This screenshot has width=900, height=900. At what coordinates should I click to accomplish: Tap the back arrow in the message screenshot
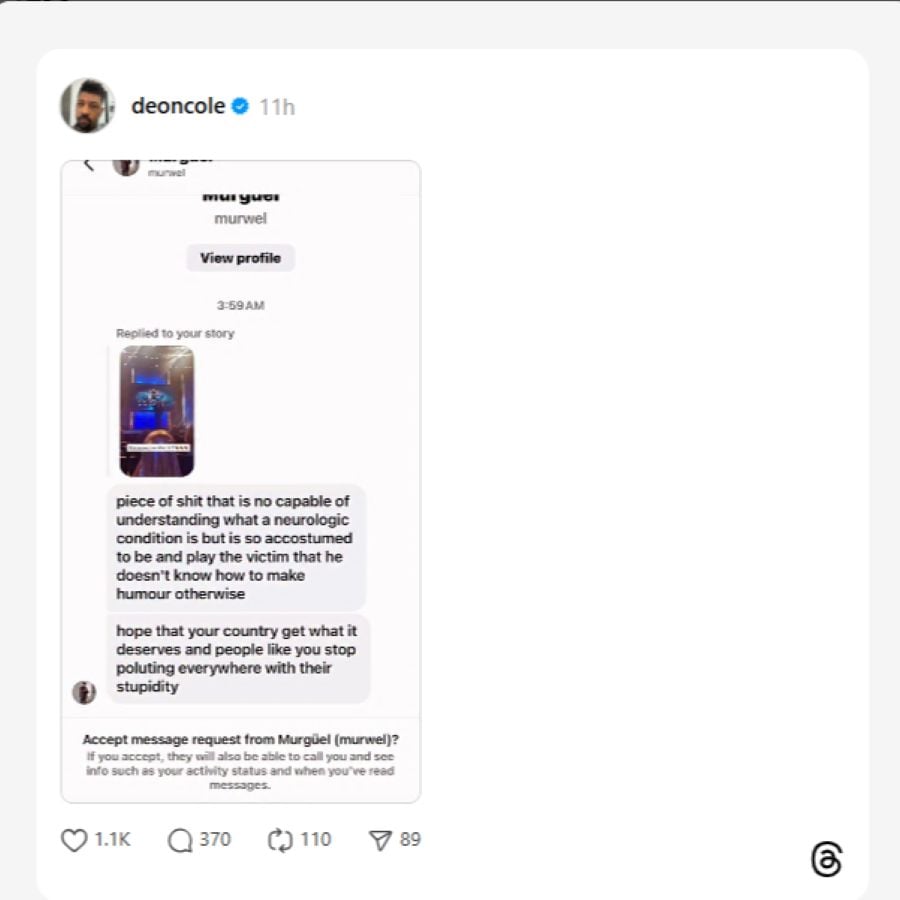click(88, 165)
